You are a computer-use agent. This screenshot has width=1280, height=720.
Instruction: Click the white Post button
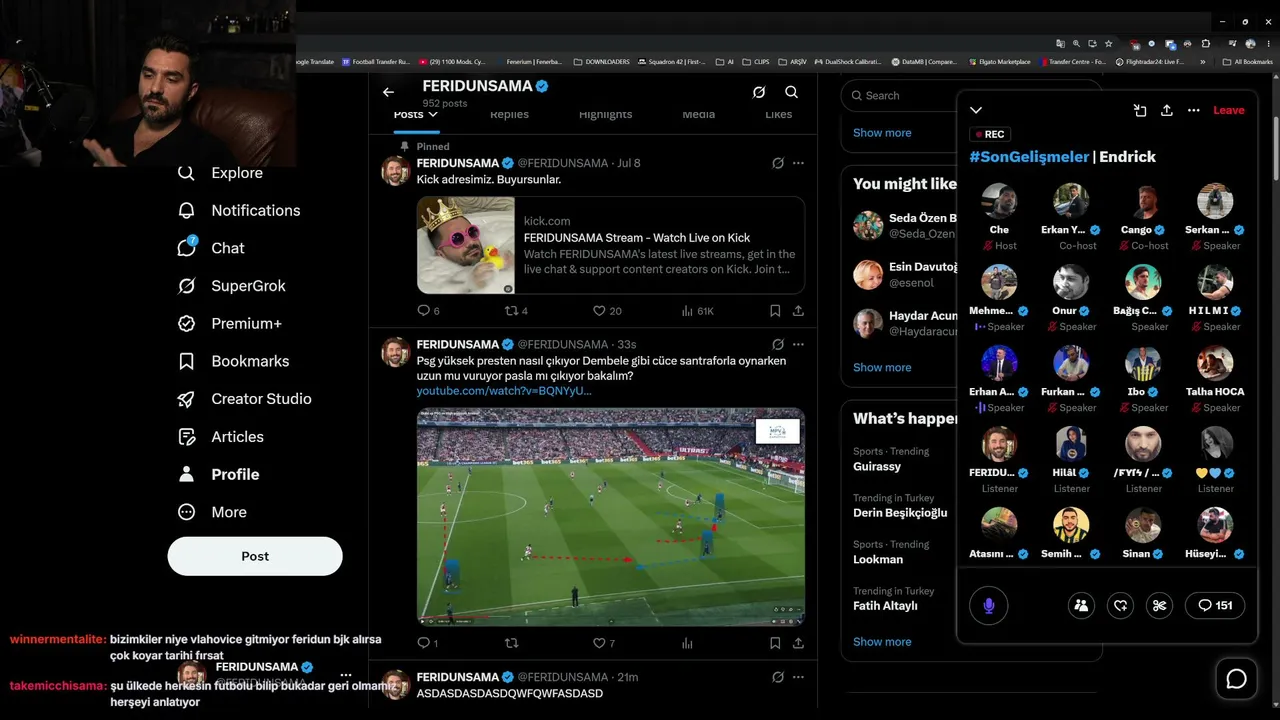click(x=255, y=556)
